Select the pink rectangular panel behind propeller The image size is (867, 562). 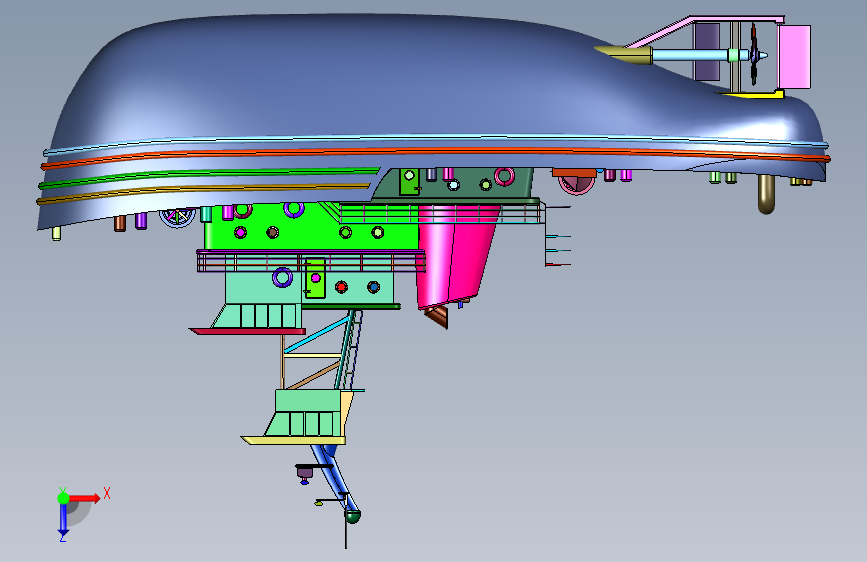click(x=794, y=56)
